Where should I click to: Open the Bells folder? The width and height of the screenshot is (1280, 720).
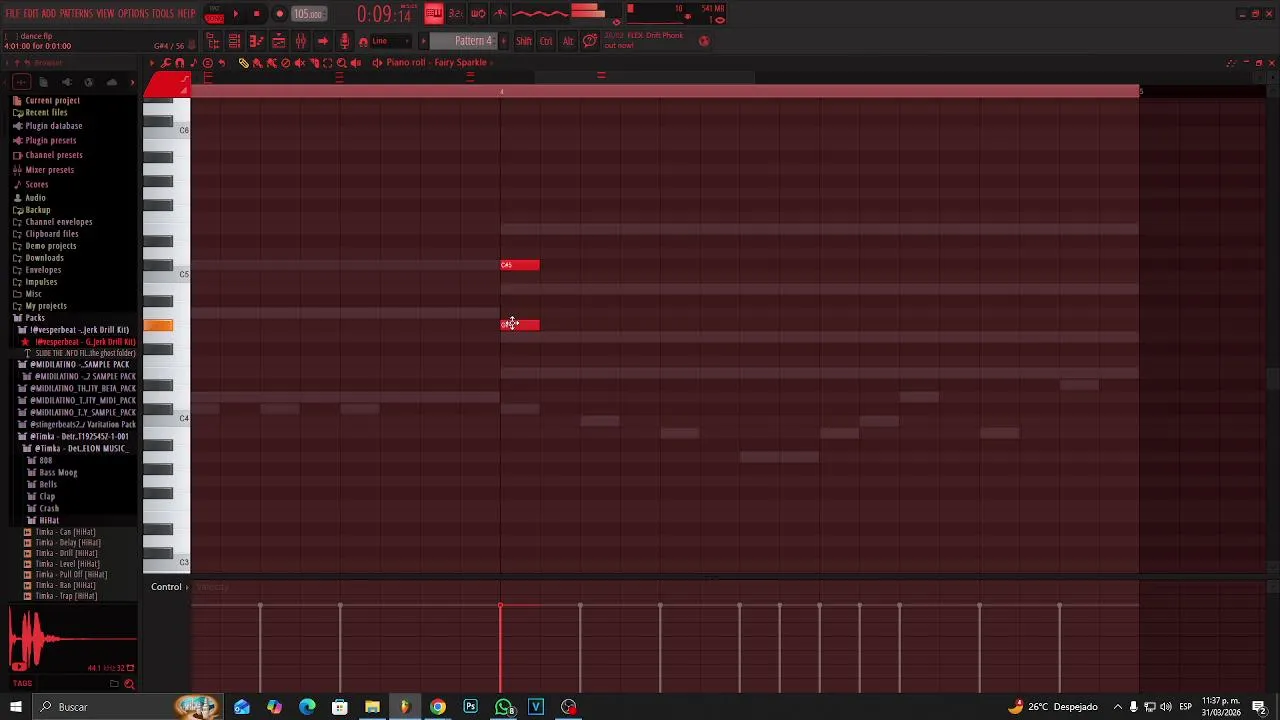pyautogui.click(x=47, y=484)
